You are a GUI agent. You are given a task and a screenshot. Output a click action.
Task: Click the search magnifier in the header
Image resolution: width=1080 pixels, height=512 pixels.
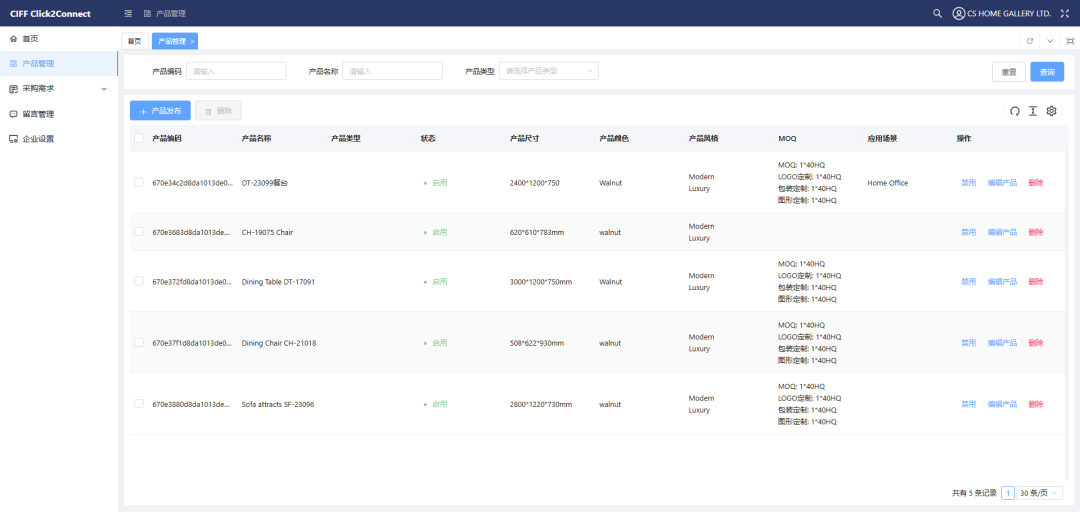[x=937, y=13]
